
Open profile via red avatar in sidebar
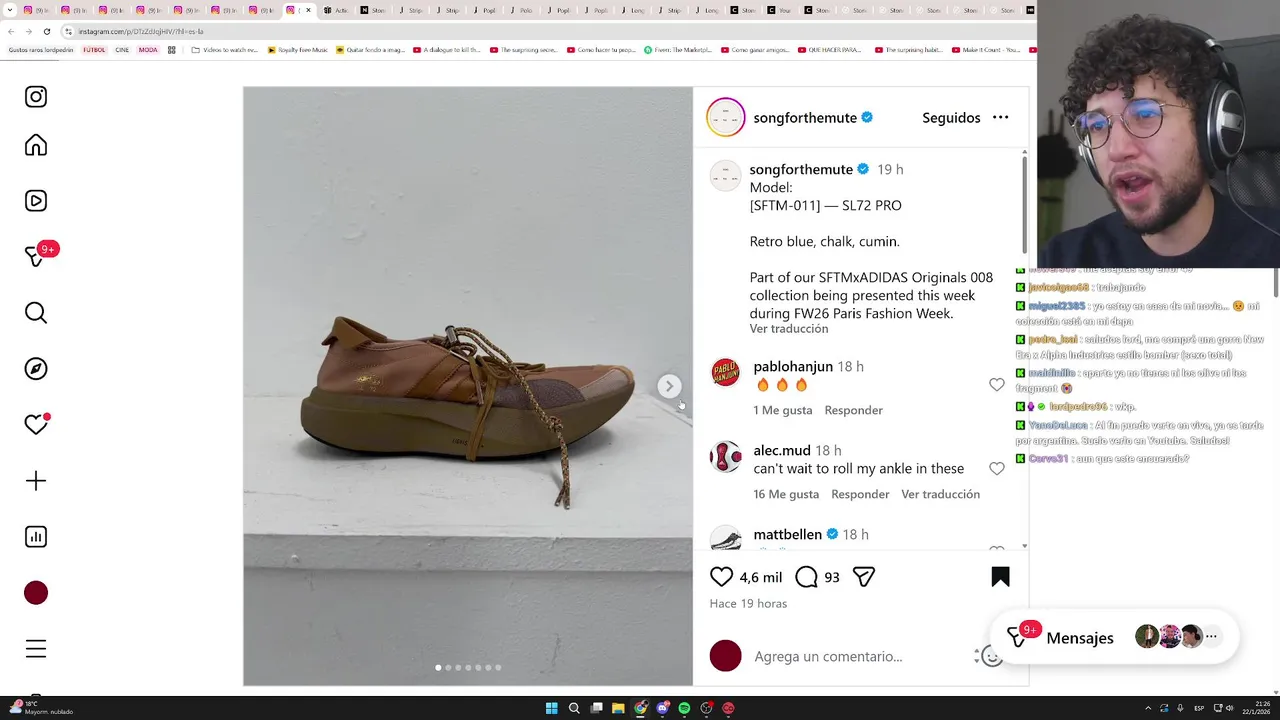[x=36, y=593]
